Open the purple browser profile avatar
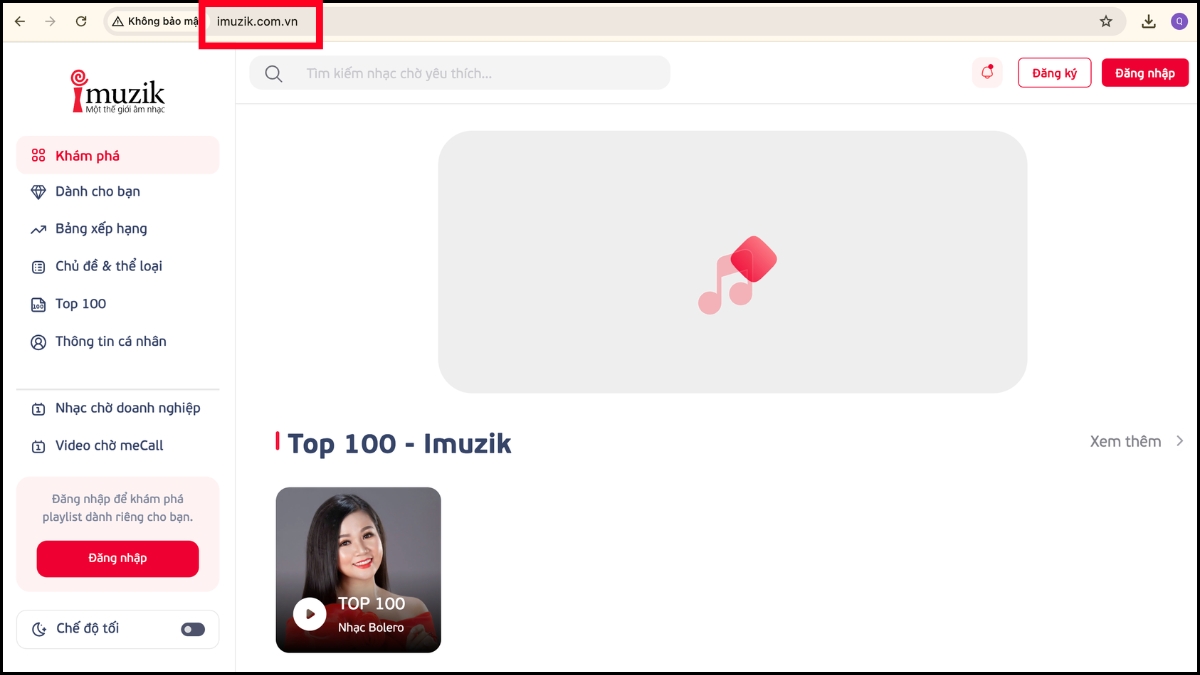Screen dimensions: 1200x675 pos(1179,21)
